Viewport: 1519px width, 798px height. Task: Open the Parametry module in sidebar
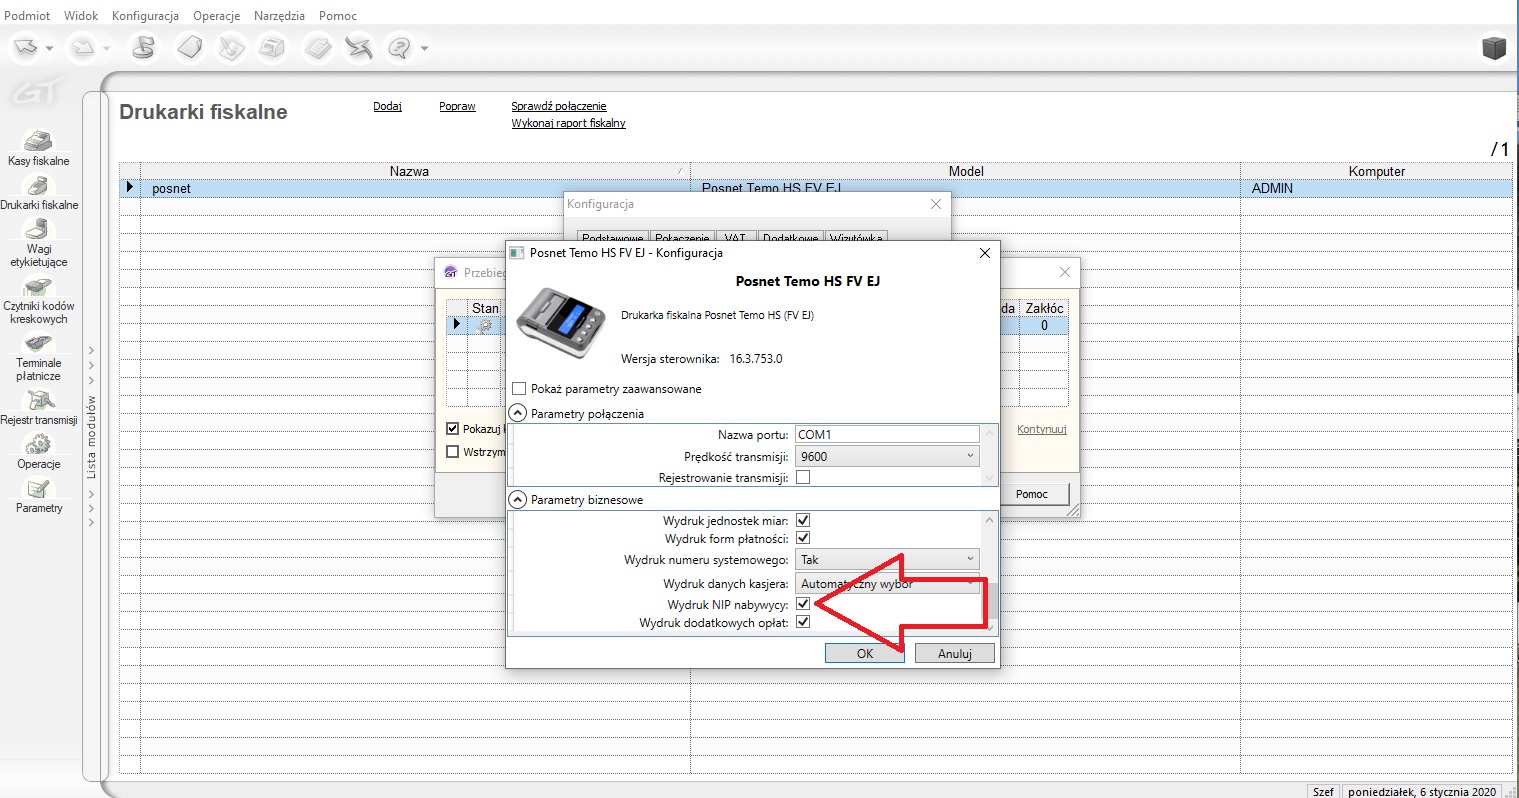click(39, 495)
